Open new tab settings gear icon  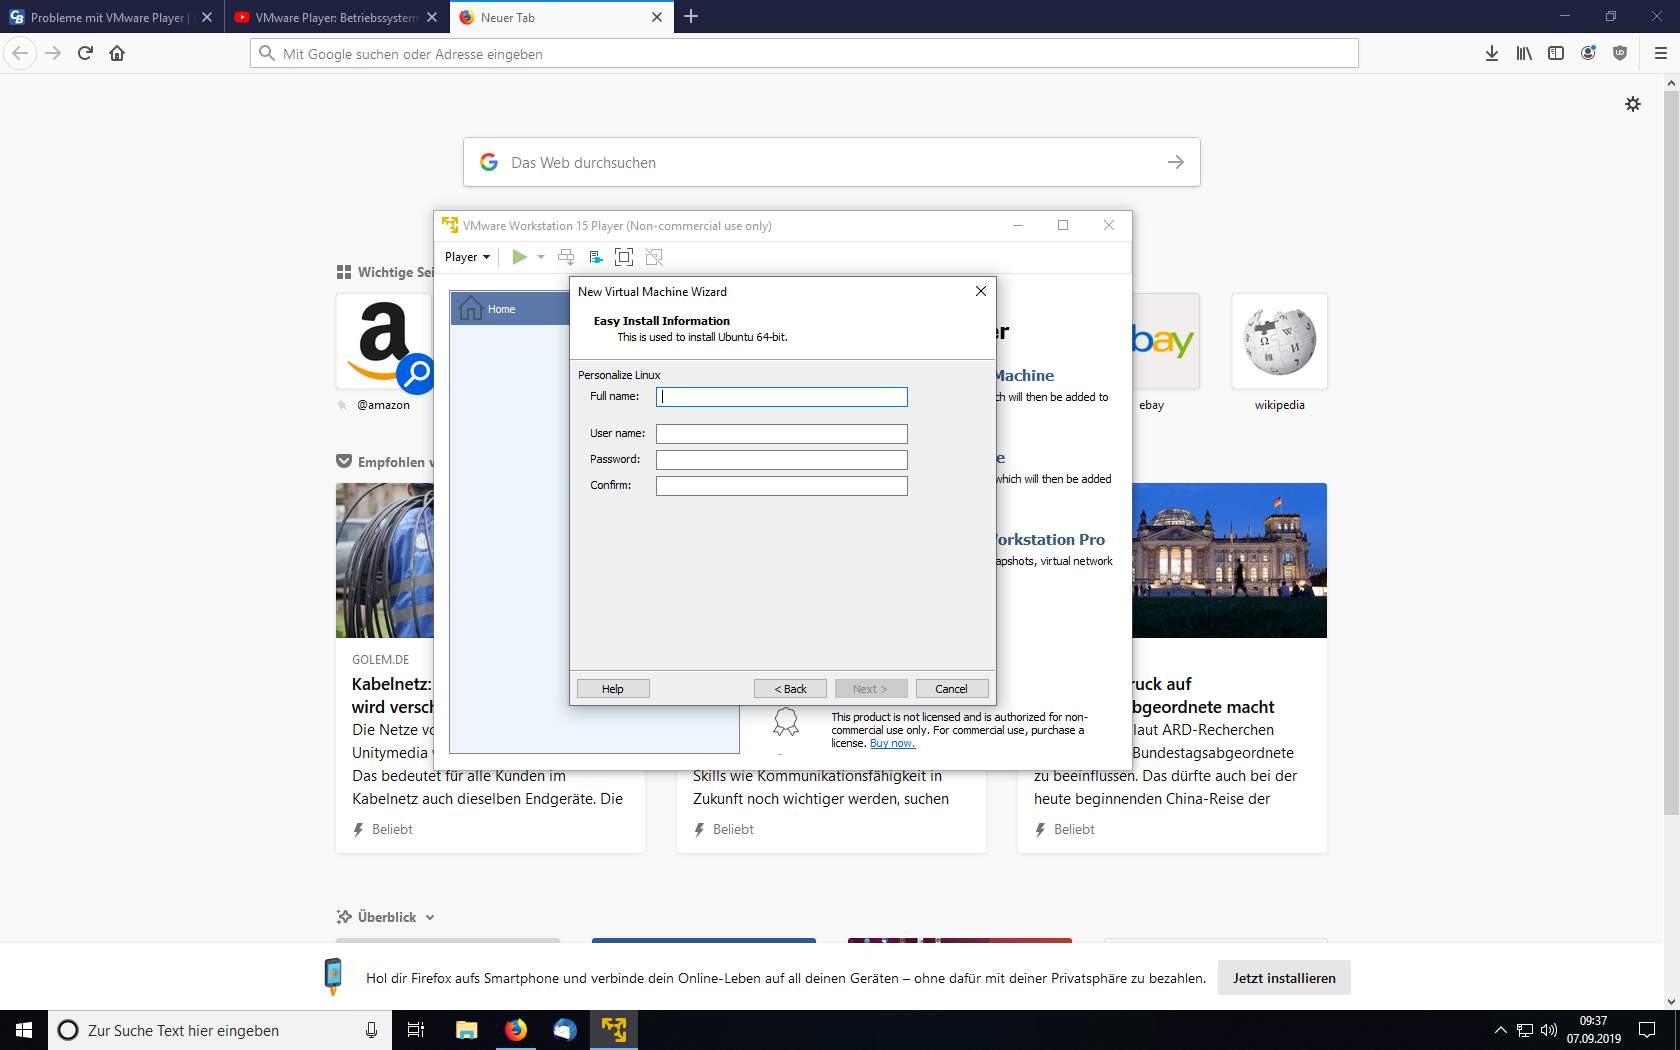tap(1633, 104)
